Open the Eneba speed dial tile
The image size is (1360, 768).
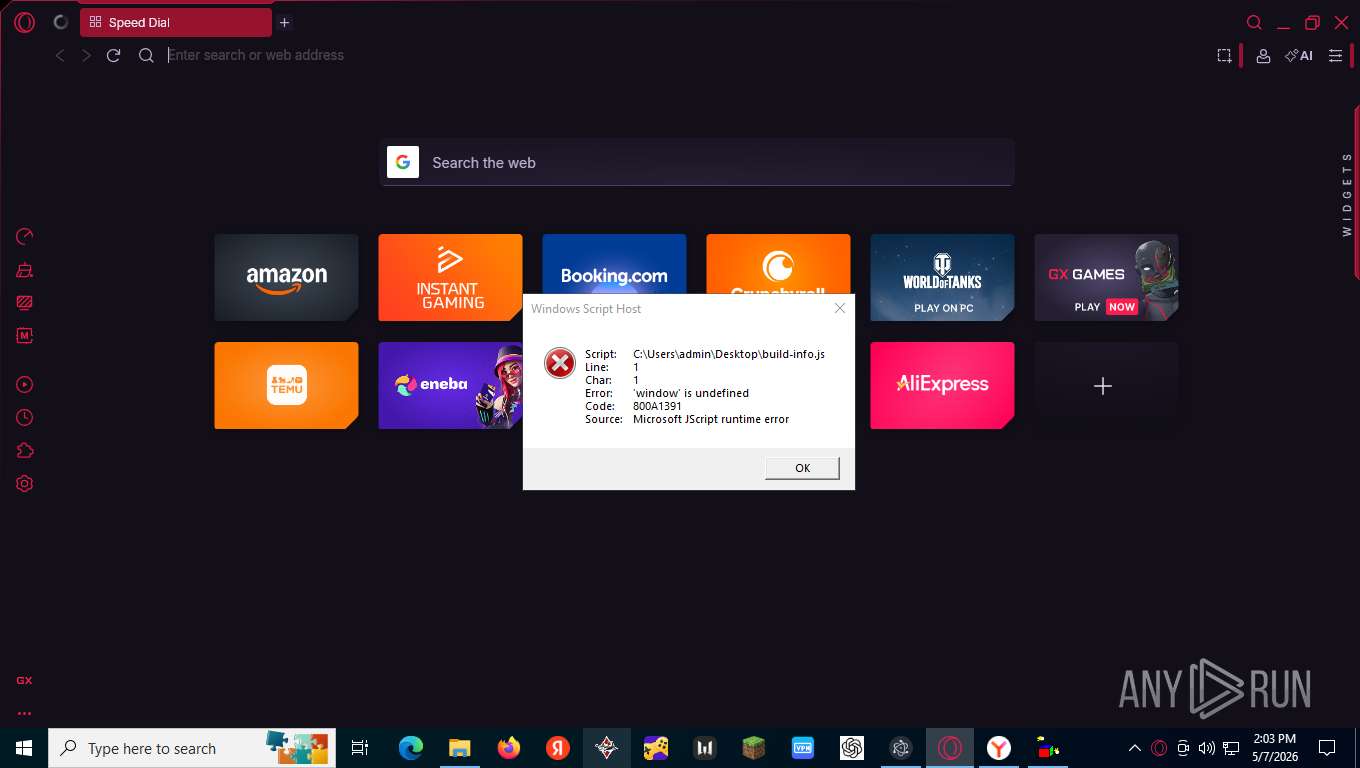(x=450, y=385)
